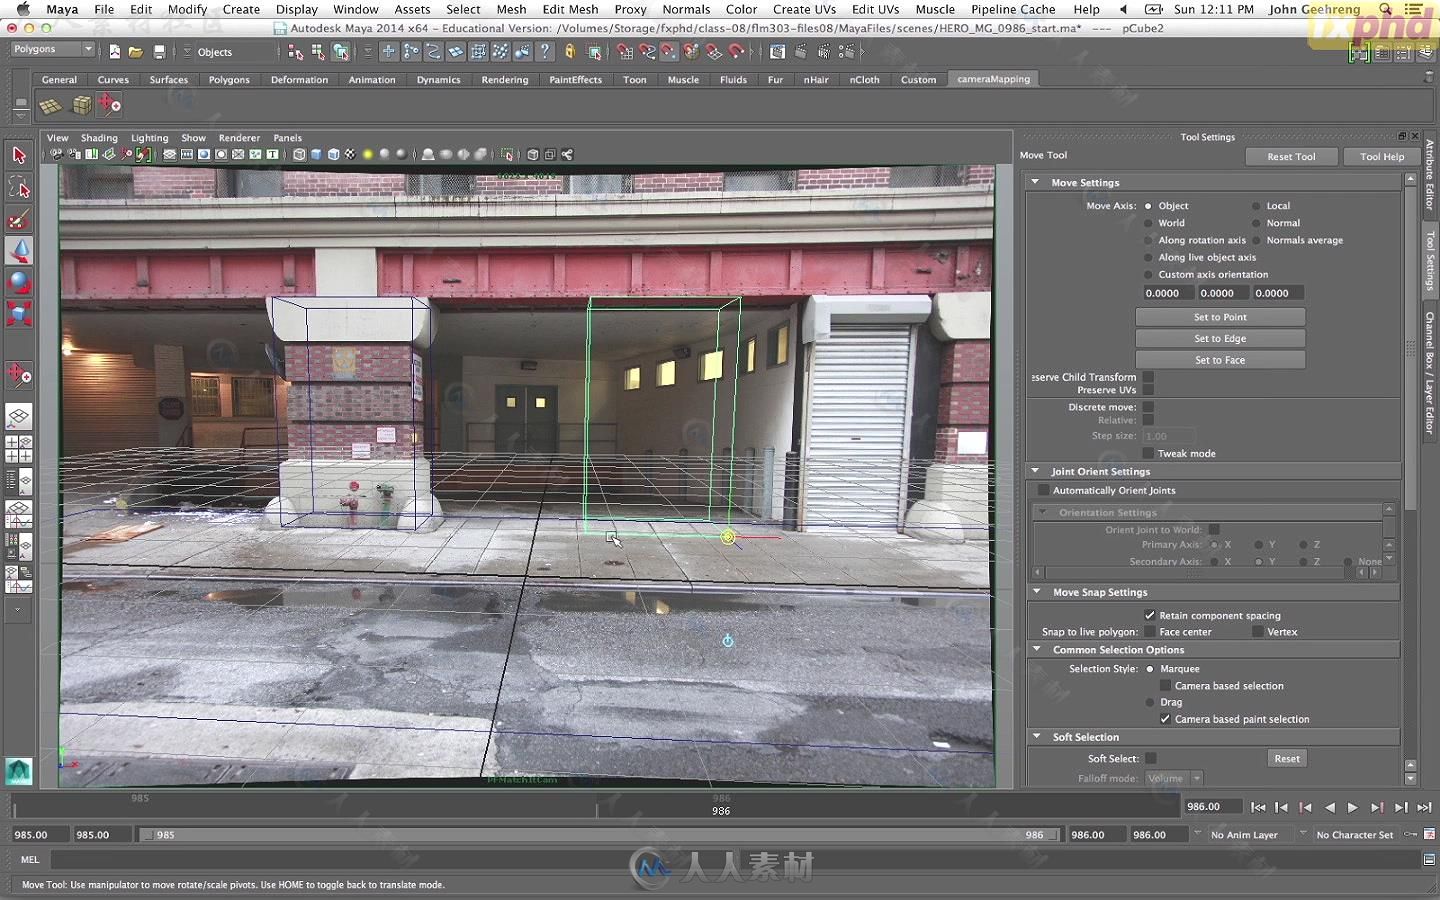The image size is (1440, 900).
Task: Click Tool Help button
Action: click(x=1382, y=156)
